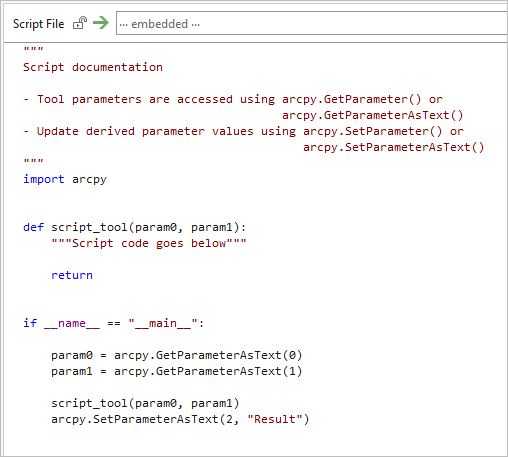Click the green export script arrow icon
The width and height of the screenshot is (508, 457).
coord(101,23)
